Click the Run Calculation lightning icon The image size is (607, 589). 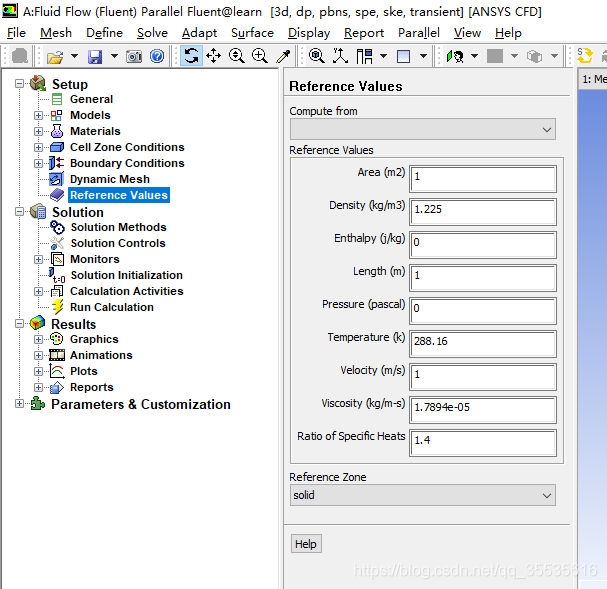(x=57, y=307)
